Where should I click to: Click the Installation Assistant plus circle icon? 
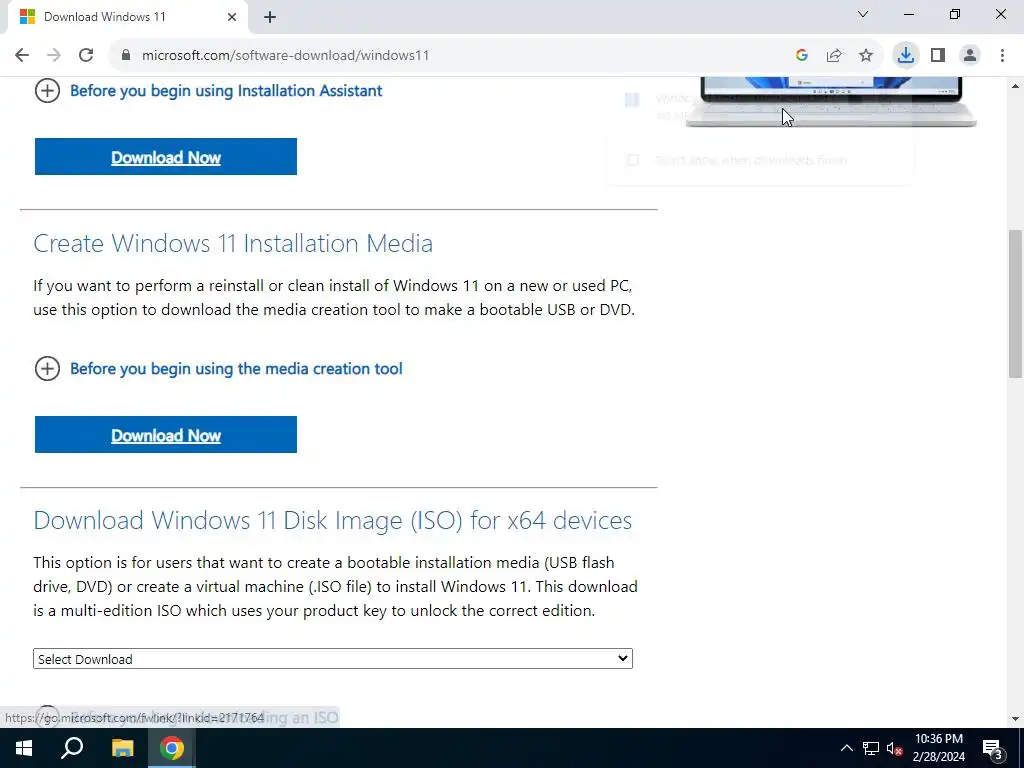click(x=47, y=91)
